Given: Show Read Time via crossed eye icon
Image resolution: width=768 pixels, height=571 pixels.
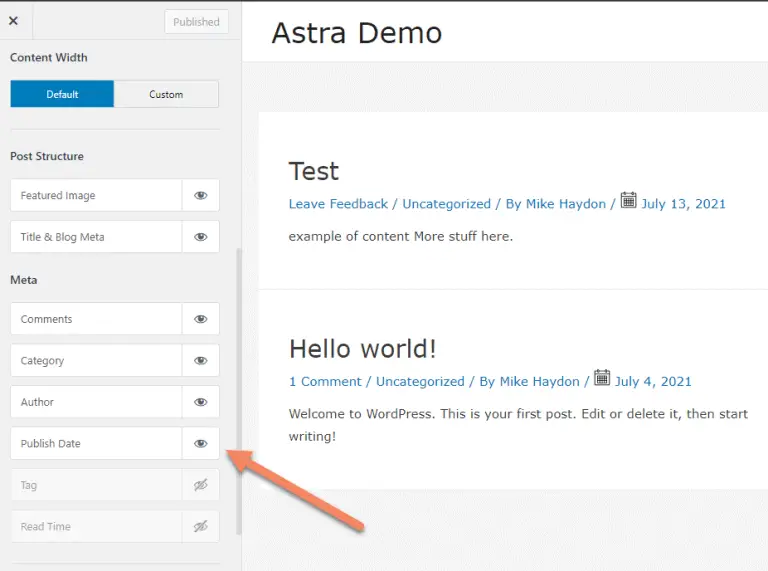Looking at the screenshot, I should [x=200, y=527].
